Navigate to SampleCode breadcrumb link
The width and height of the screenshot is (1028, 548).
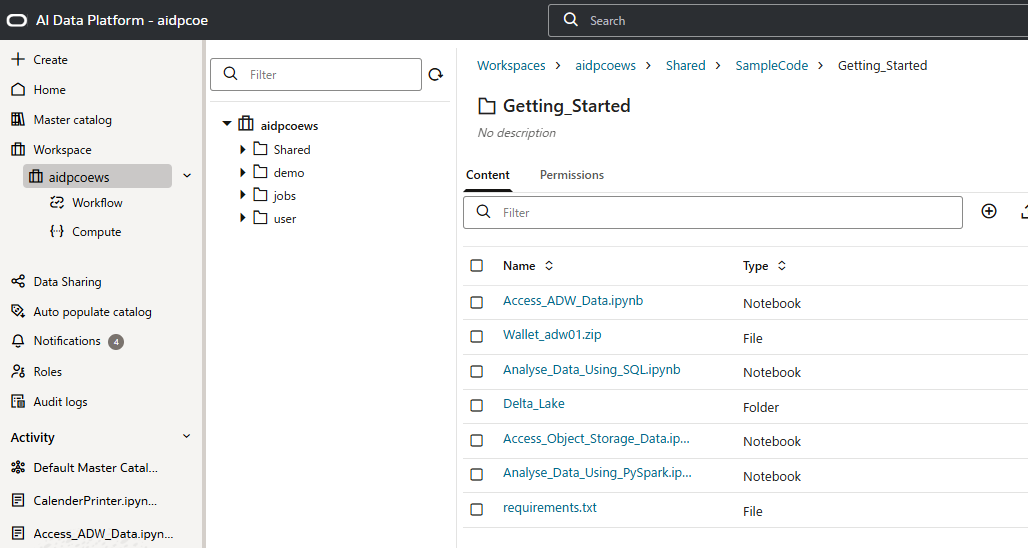[x=771, y=66]
